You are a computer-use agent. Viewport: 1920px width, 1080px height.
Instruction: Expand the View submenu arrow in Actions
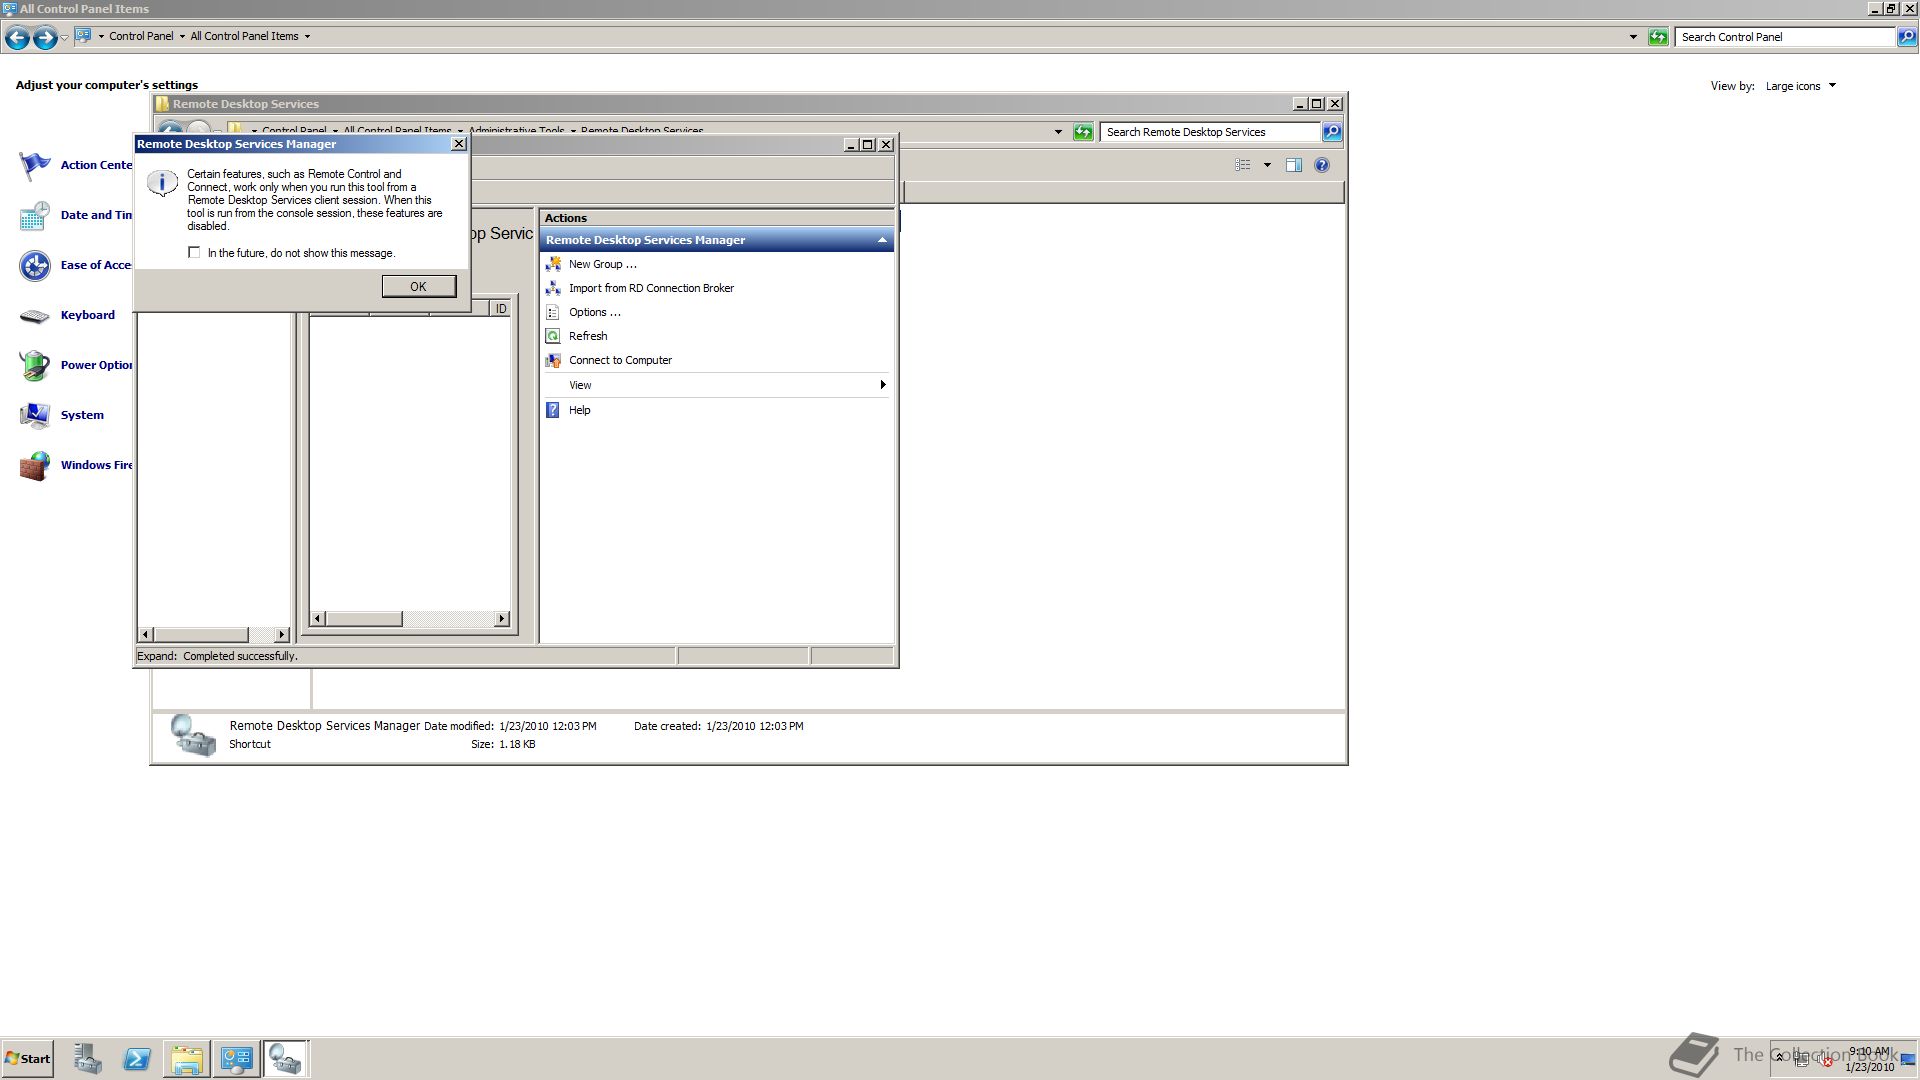pos(882,385)
